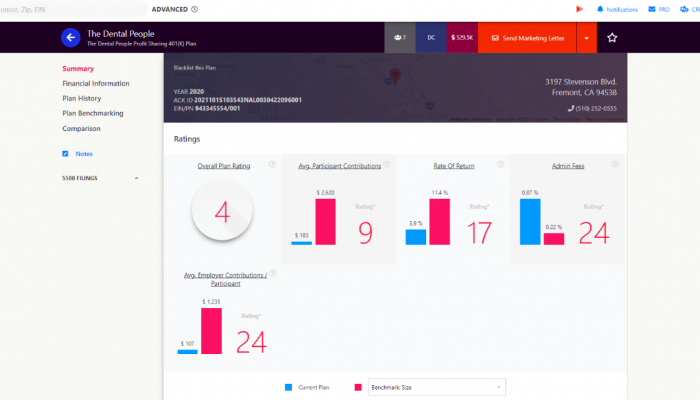Click the Admin Fees rating title
This screenshot has height=400, width=700.
(567, 166)
